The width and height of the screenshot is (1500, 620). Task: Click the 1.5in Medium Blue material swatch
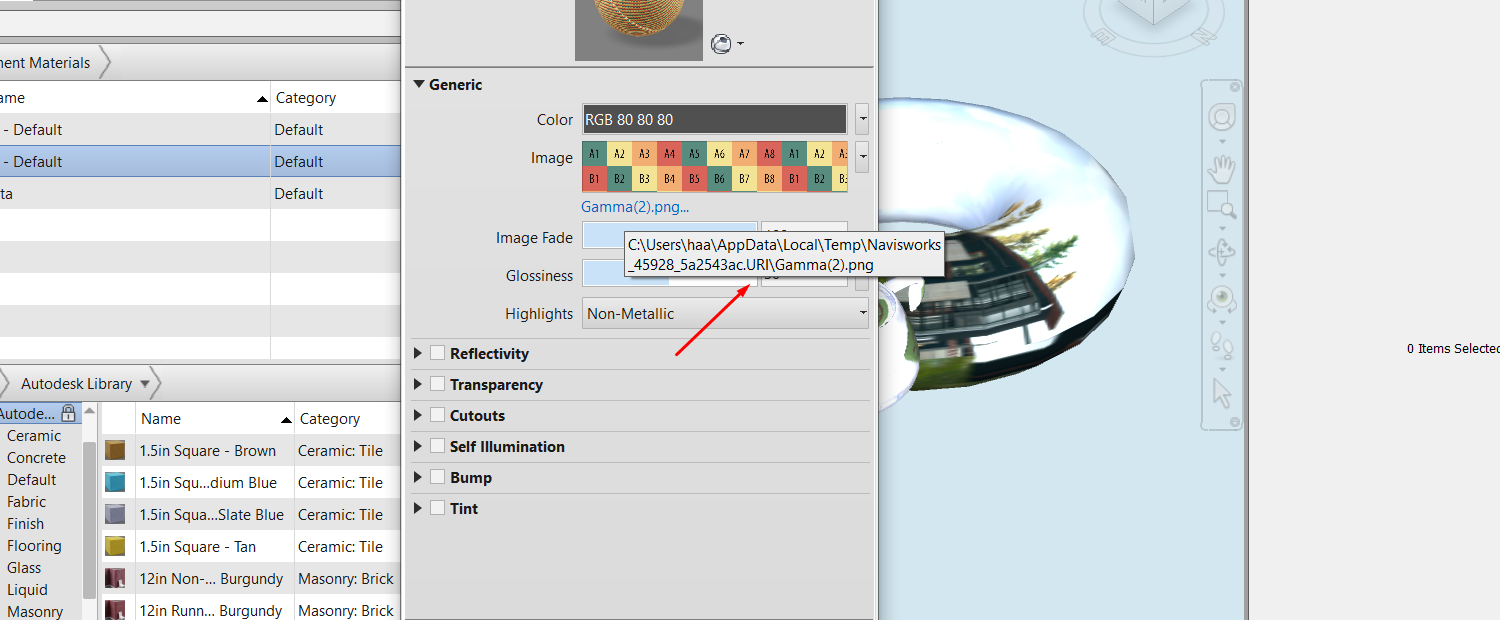115,482
